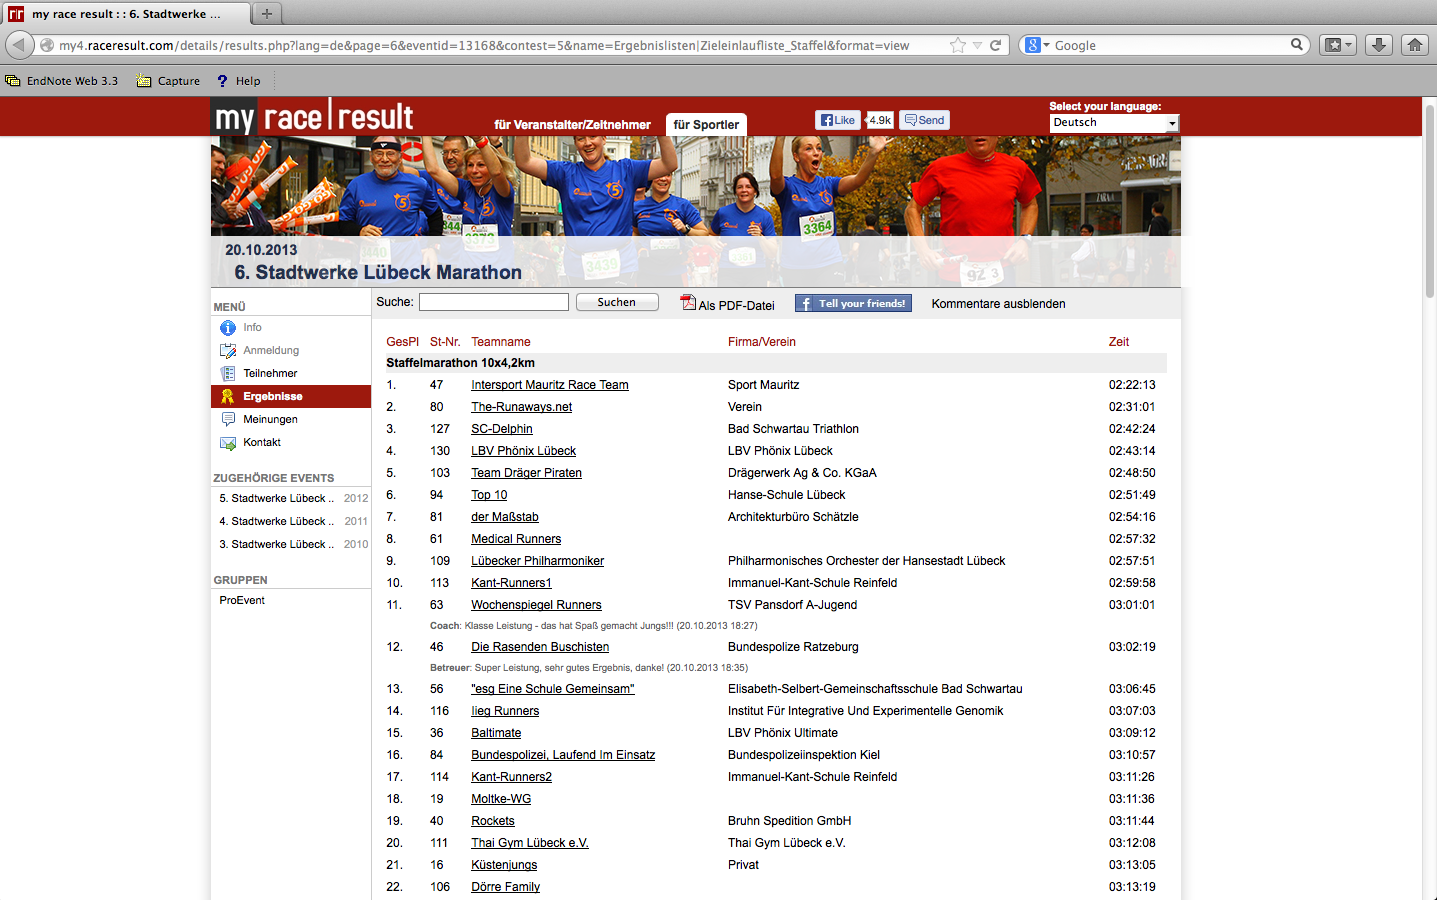Open "esg Eine Schule Gemeinsam" link

pyautogui.click(x=553, y=689)
